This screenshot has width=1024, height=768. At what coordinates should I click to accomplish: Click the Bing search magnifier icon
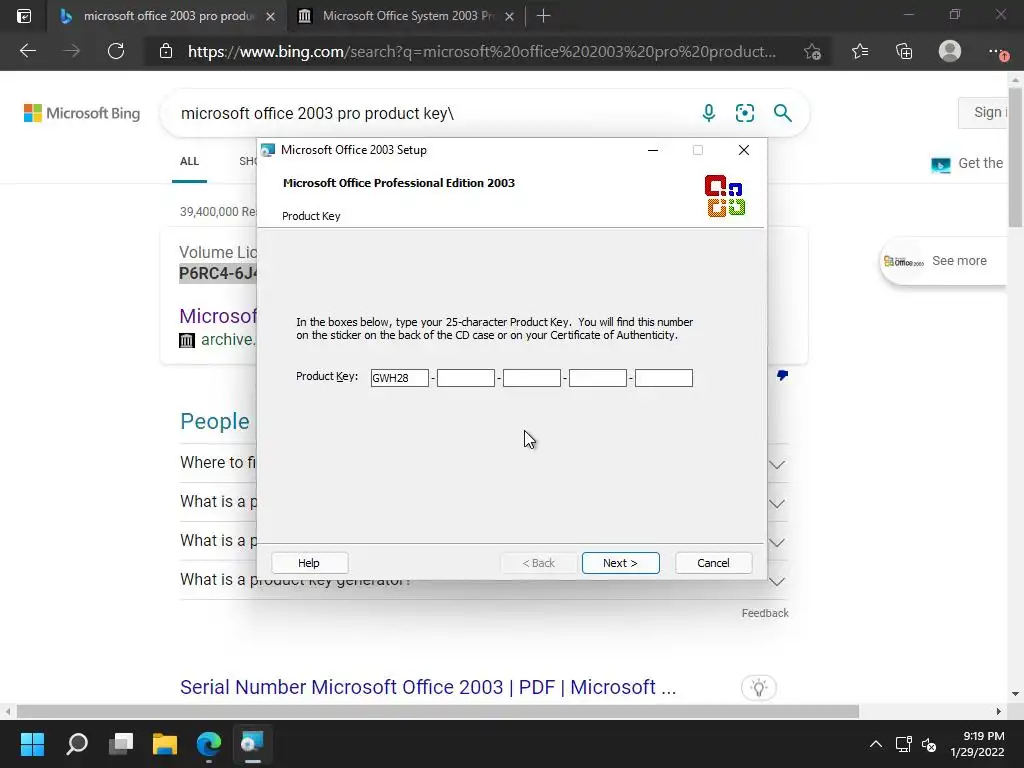click(782, 113)
